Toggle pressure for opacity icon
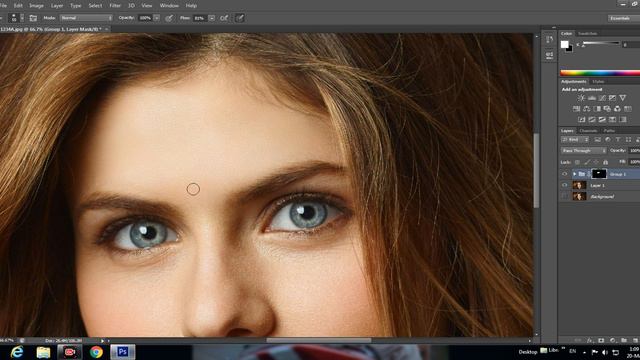Viewport: 640px width, 360px height. pos(169,18)
